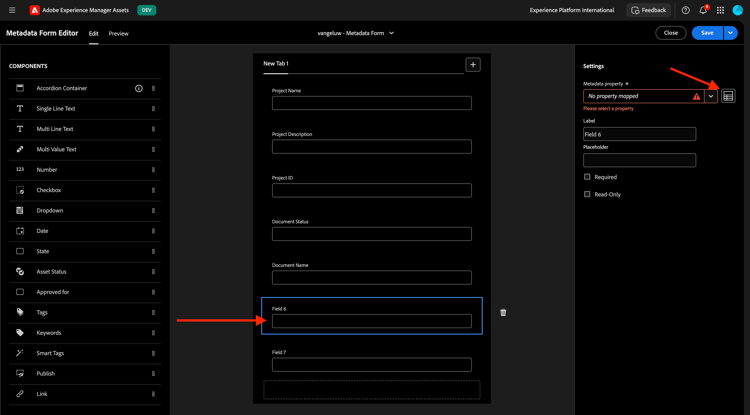Open the vangeluw - Metadata Form dropdown
Viewport: 750px width, 415px height.
tap(356, 33)
